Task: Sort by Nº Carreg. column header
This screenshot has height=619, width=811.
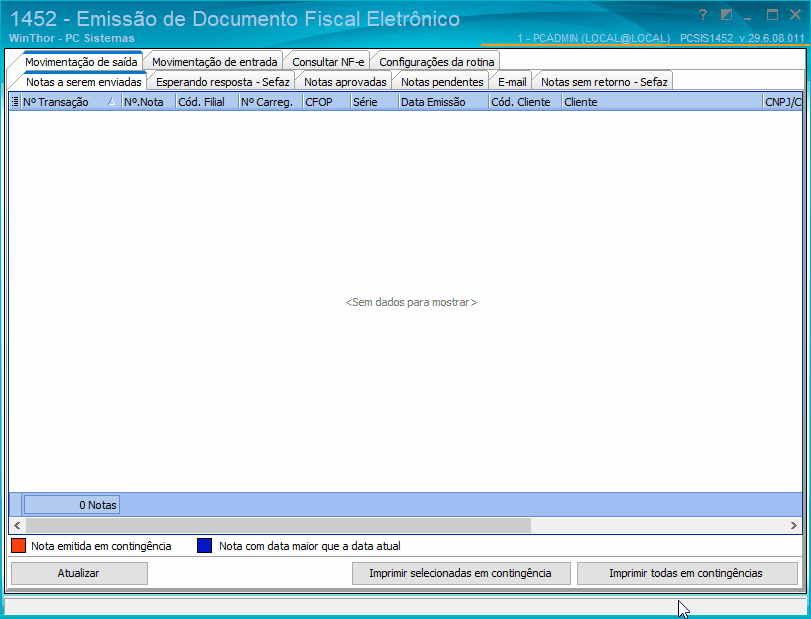Action: pos(271,102)
